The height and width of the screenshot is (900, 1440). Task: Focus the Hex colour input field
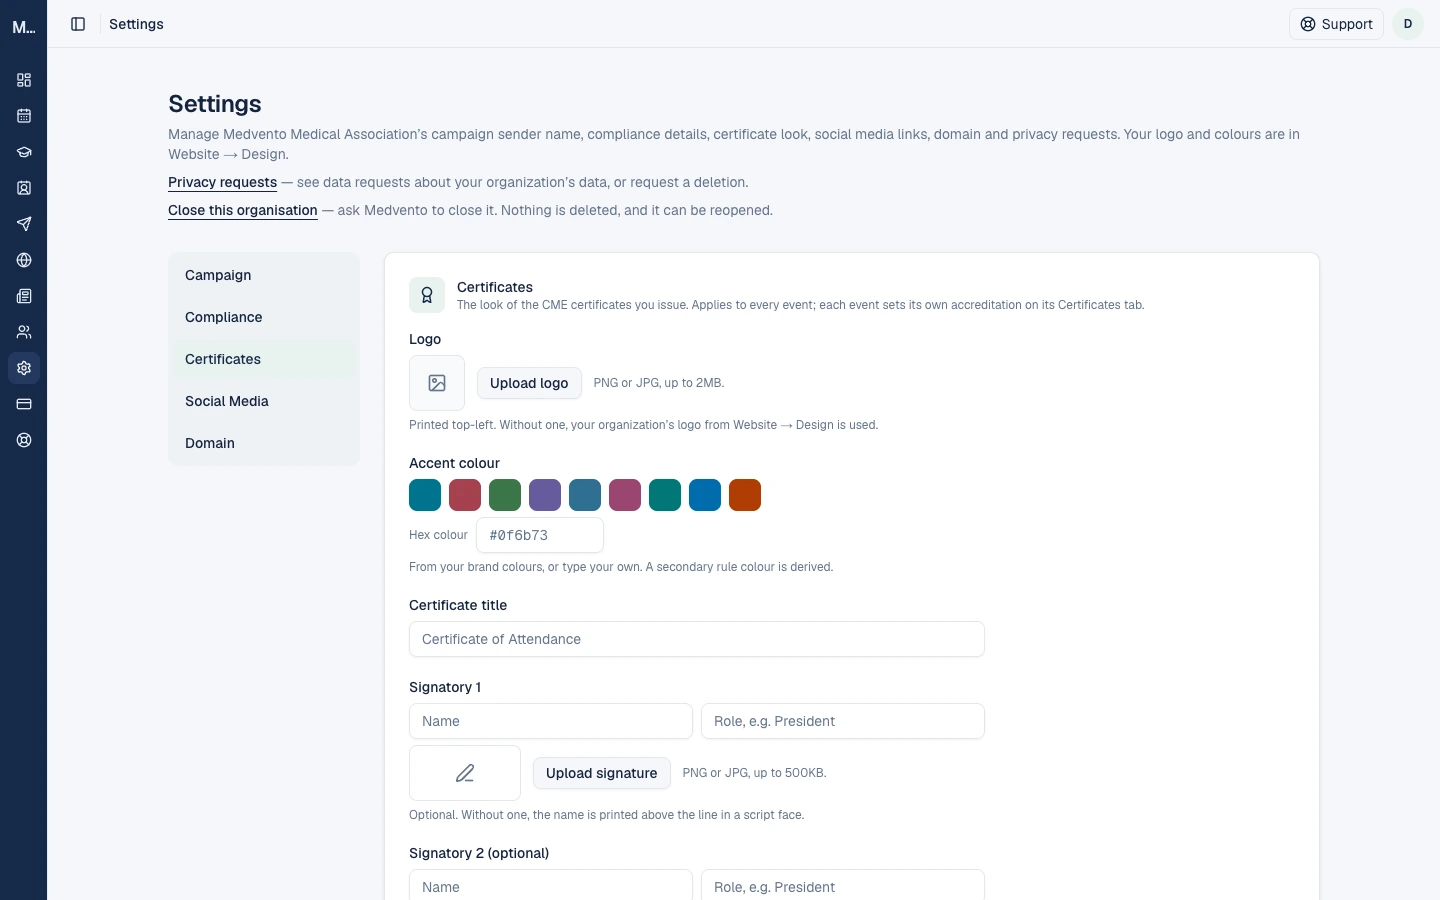(540, 535)
